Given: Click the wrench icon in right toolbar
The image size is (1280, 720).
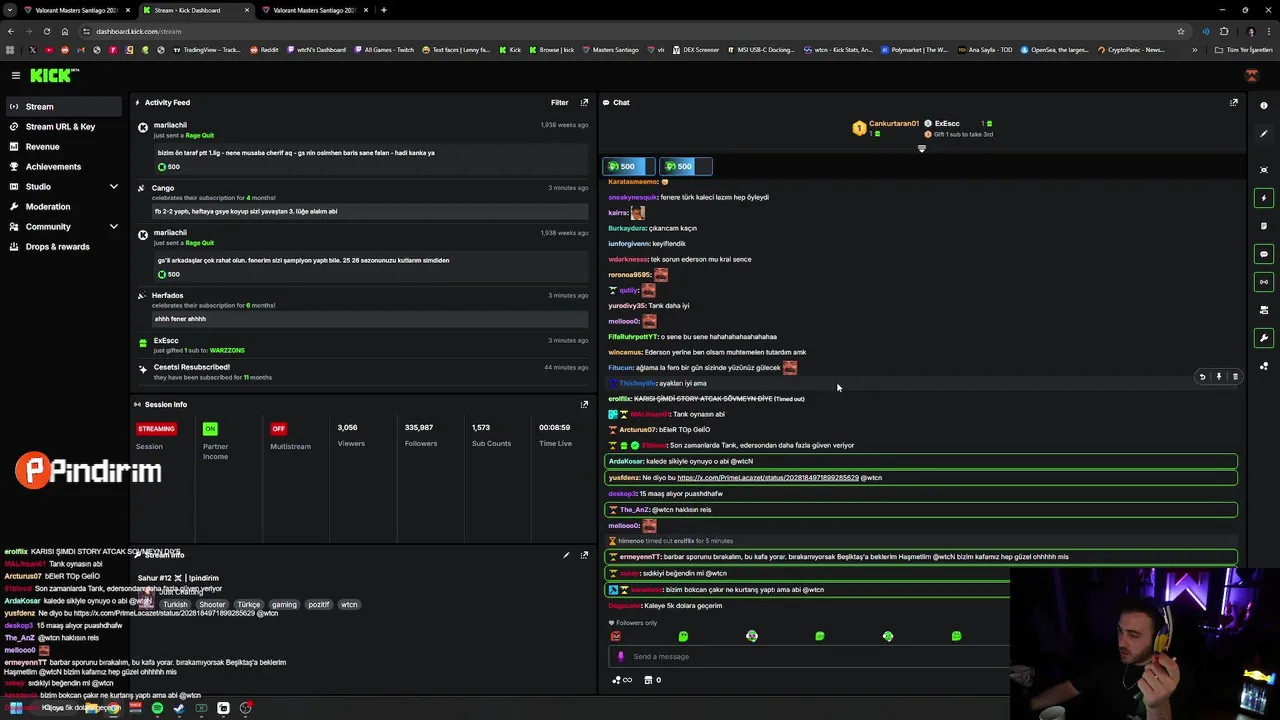Looking at the screenshot, I should 1264,338.
